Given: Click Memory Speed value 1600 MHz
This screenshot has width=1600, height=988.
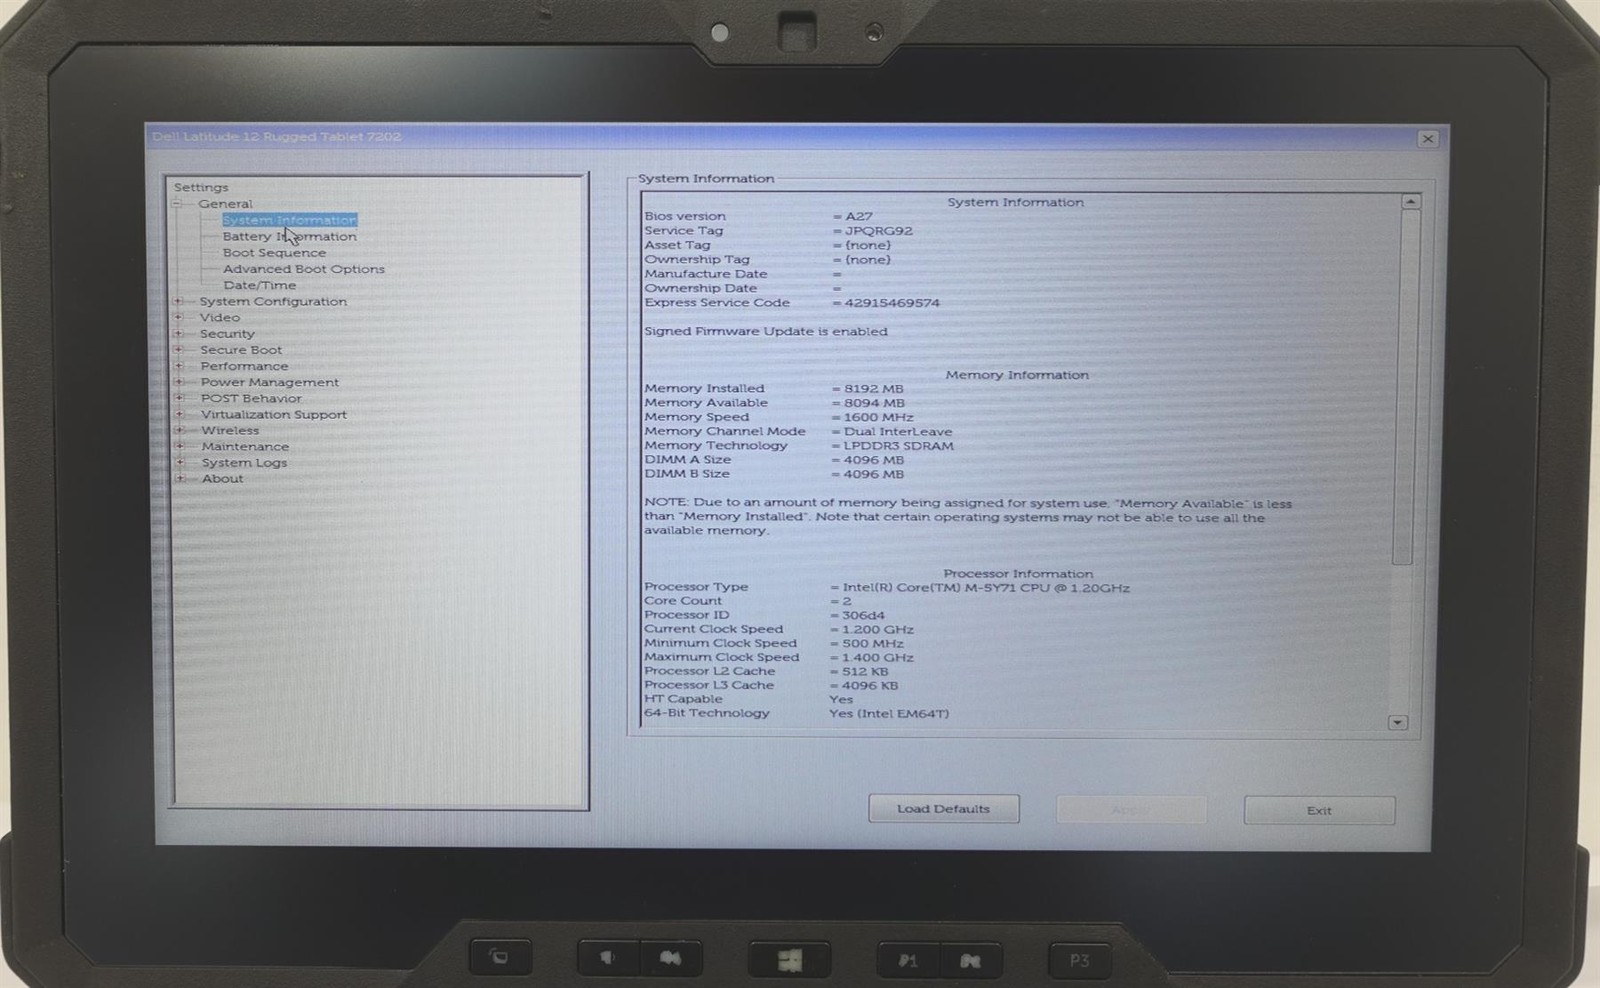Looking at the screenshot, I should (878, 417).
